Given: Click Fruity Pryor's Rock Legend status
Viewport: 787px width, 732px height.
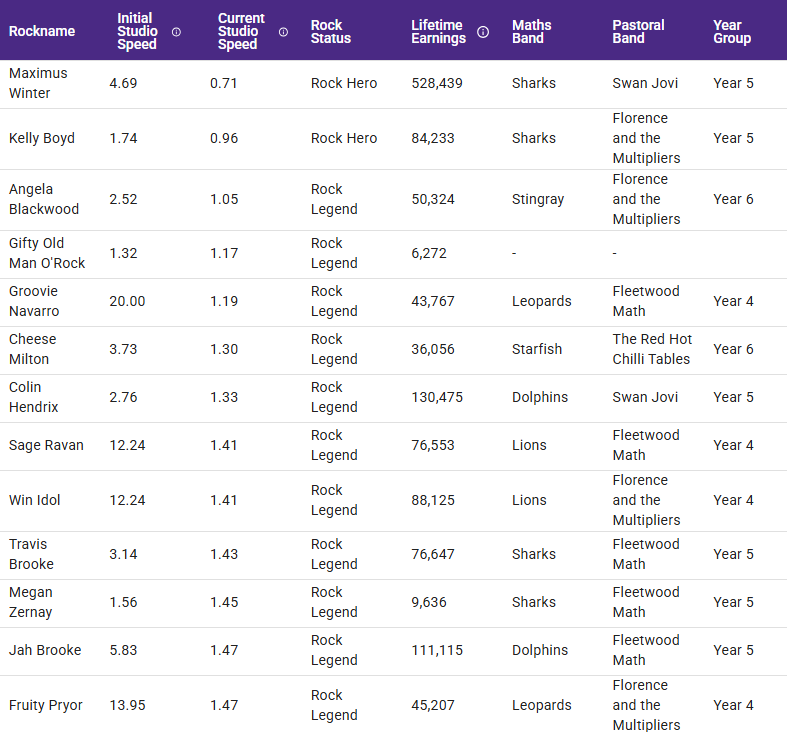Looking at the screenshot, I should pos(334,705).
